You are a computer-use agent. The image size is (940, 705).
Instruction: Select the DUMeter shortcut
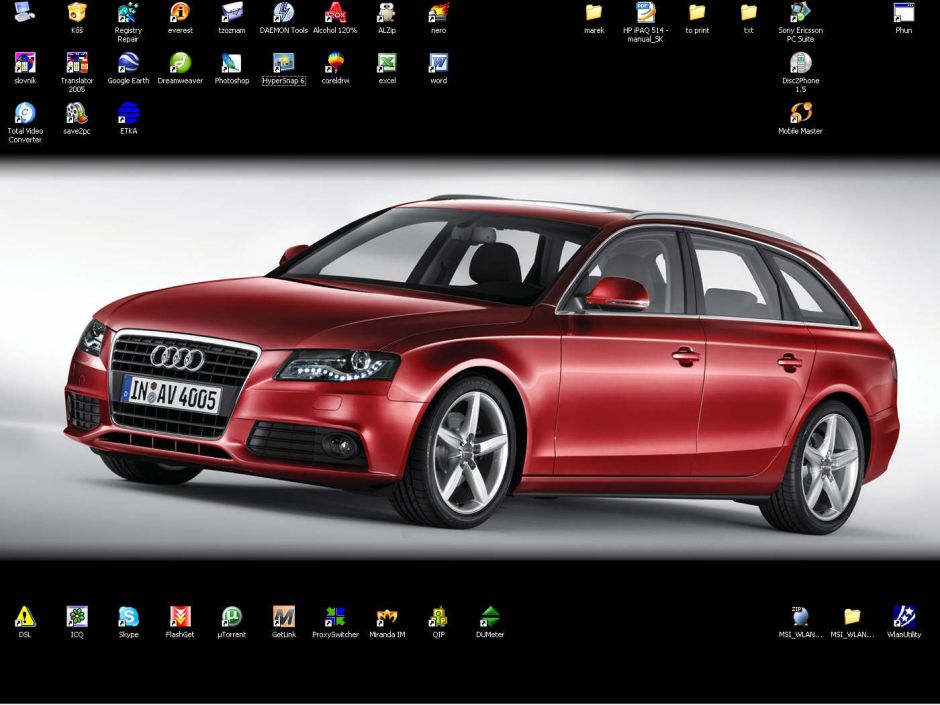point(490,617)
